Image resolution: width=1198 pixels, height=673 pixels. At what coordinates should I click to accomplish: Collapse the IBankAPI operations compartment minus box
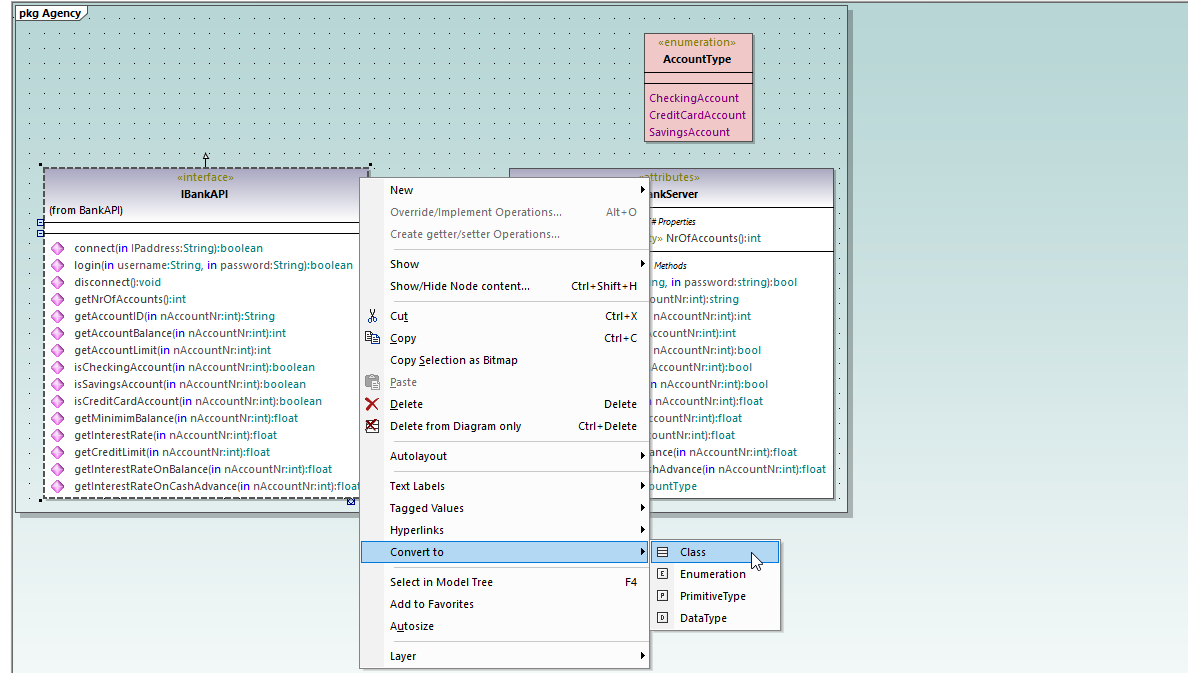click(40, 233)
